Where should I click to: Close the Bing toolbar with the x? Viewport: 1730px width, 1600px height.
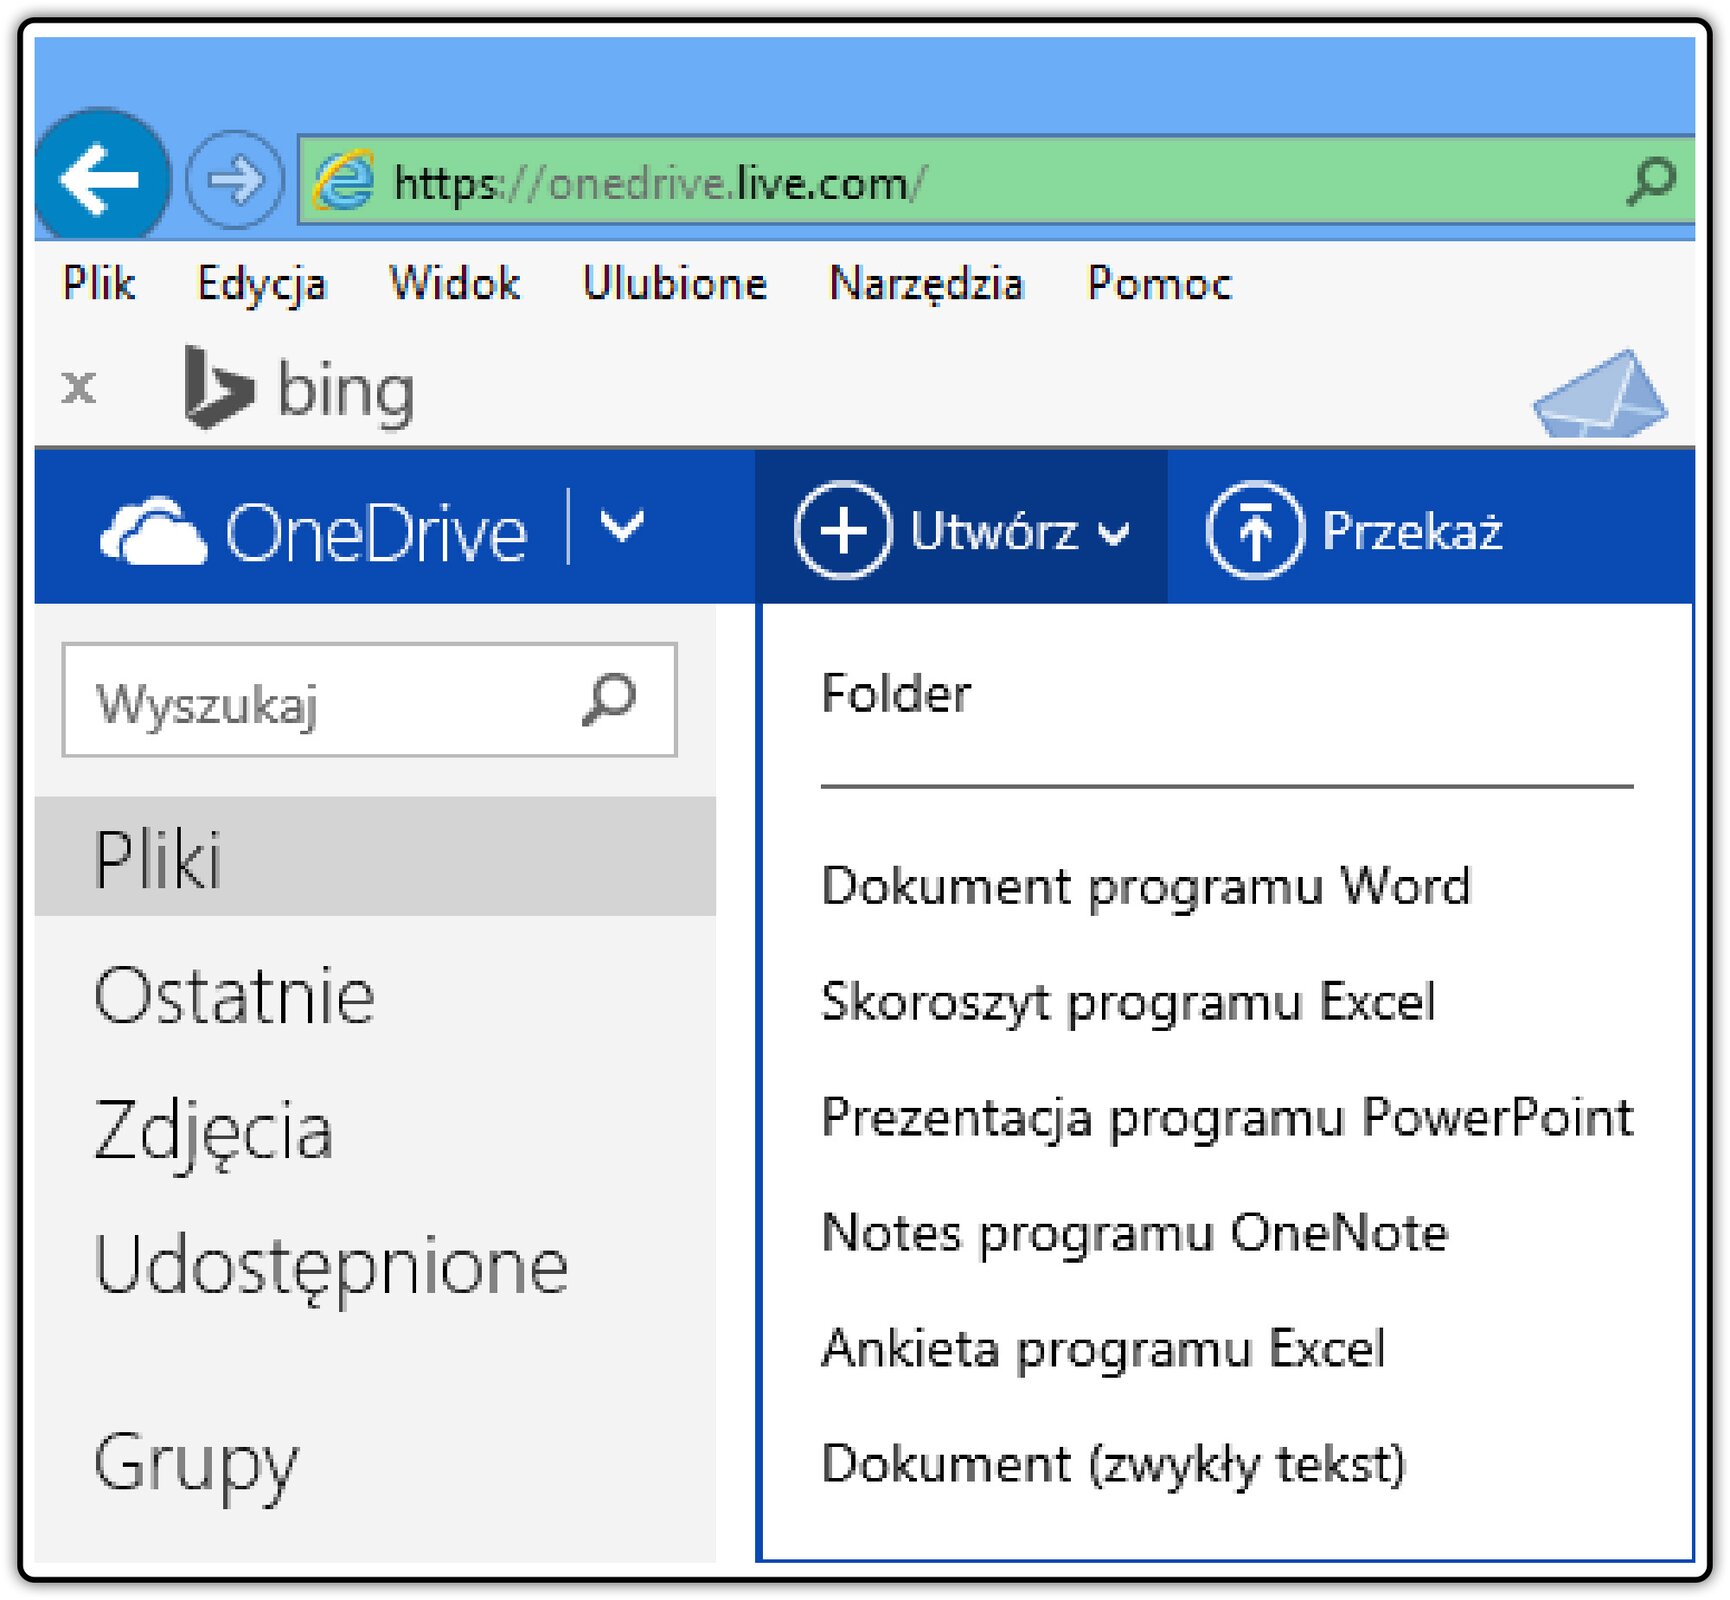coord(78,387)
